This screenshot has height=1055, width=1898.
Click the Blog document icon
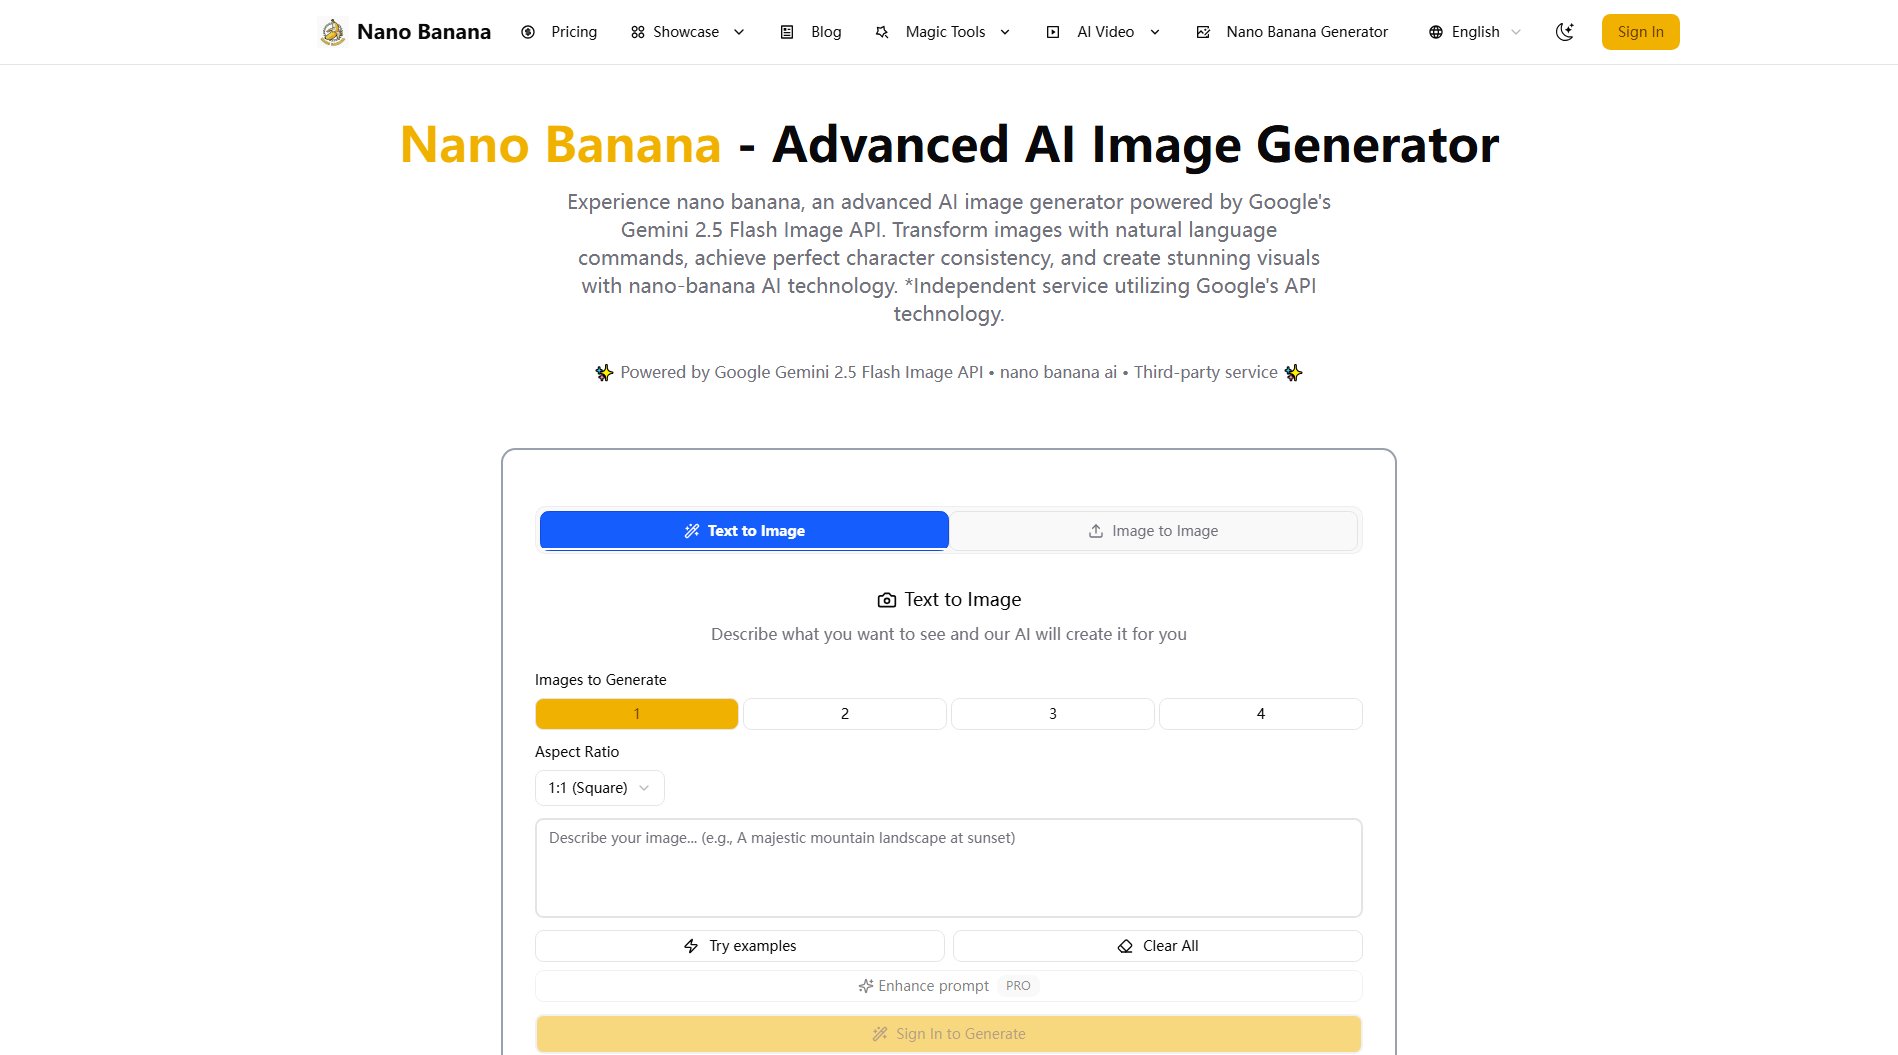(x=787, y=32)
